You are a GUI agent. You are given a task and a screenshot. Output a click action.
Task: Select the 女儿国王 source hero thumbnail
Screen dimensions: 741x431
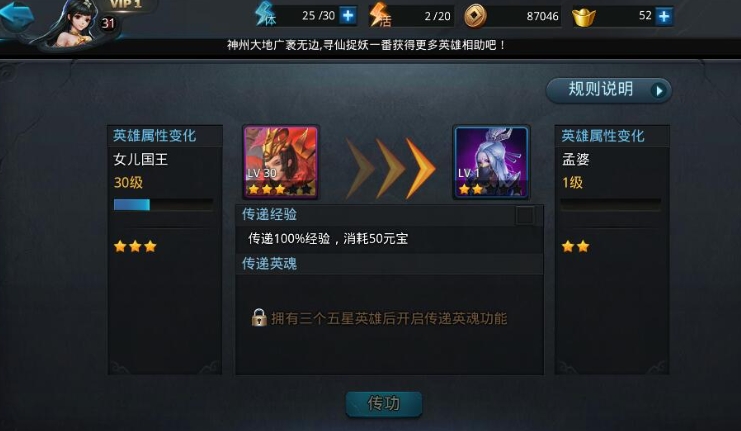click(x=281, y=162)
